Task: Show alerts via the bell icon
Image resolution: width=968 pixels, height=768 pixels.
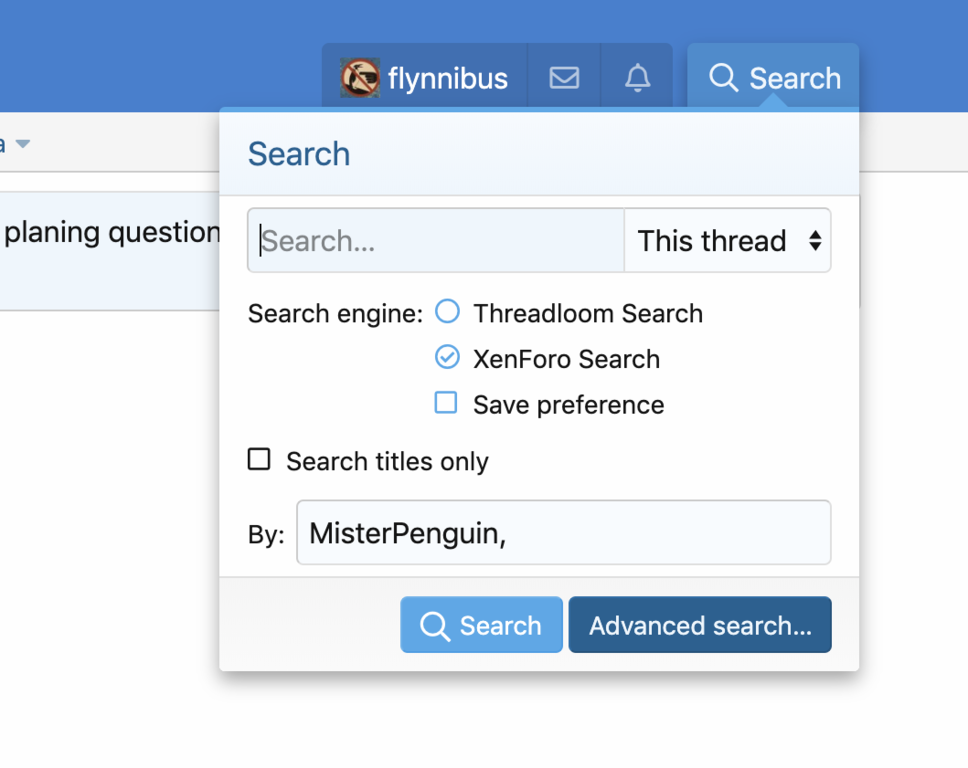Action: [637, 78]
